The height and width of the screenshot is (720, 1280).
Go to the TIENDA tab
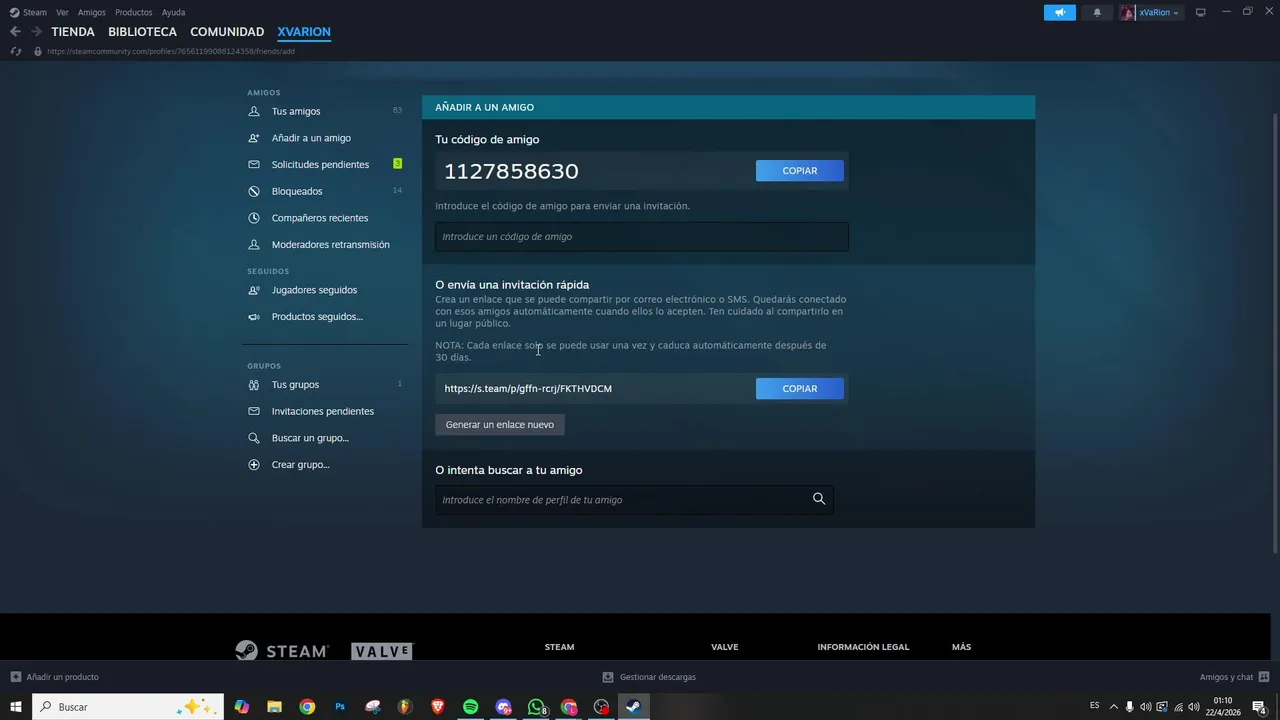click(73, 32)
